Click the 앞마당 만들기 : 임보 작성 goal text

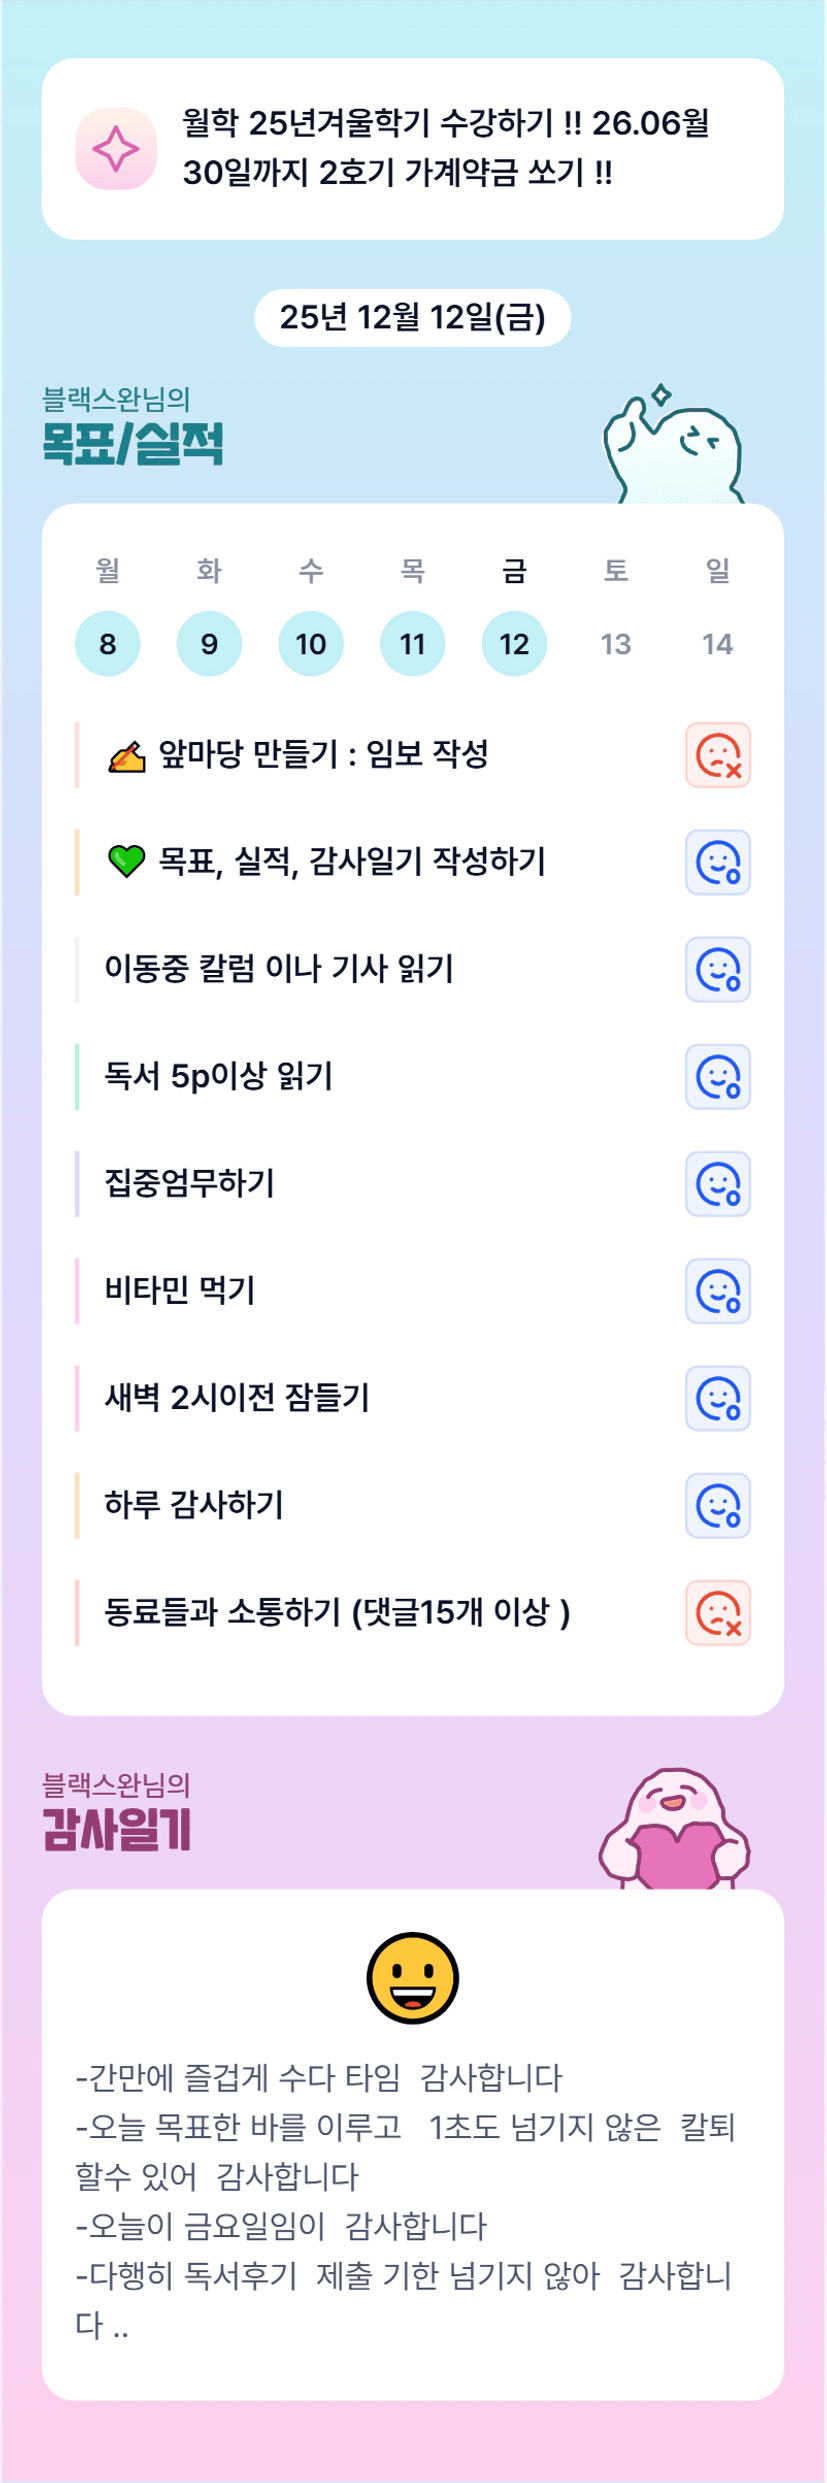323,754
